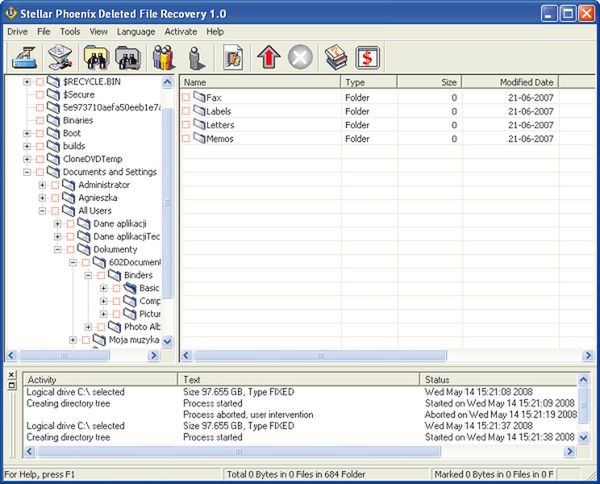Click the Activity column header in log
Viewport: 600px width, 484px height.
100,380
